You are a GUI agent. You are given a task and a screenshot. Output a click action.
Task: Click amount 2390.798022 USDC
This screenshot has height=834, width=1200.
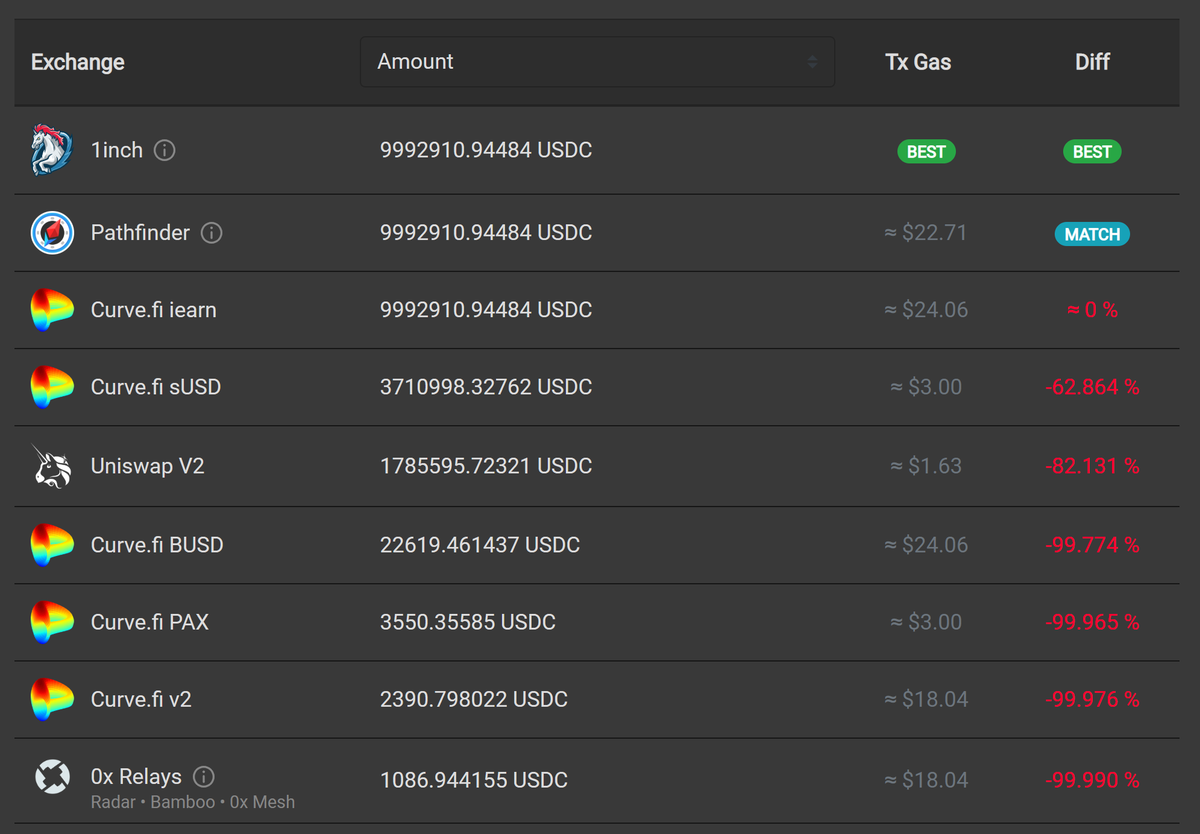[474, 699]
